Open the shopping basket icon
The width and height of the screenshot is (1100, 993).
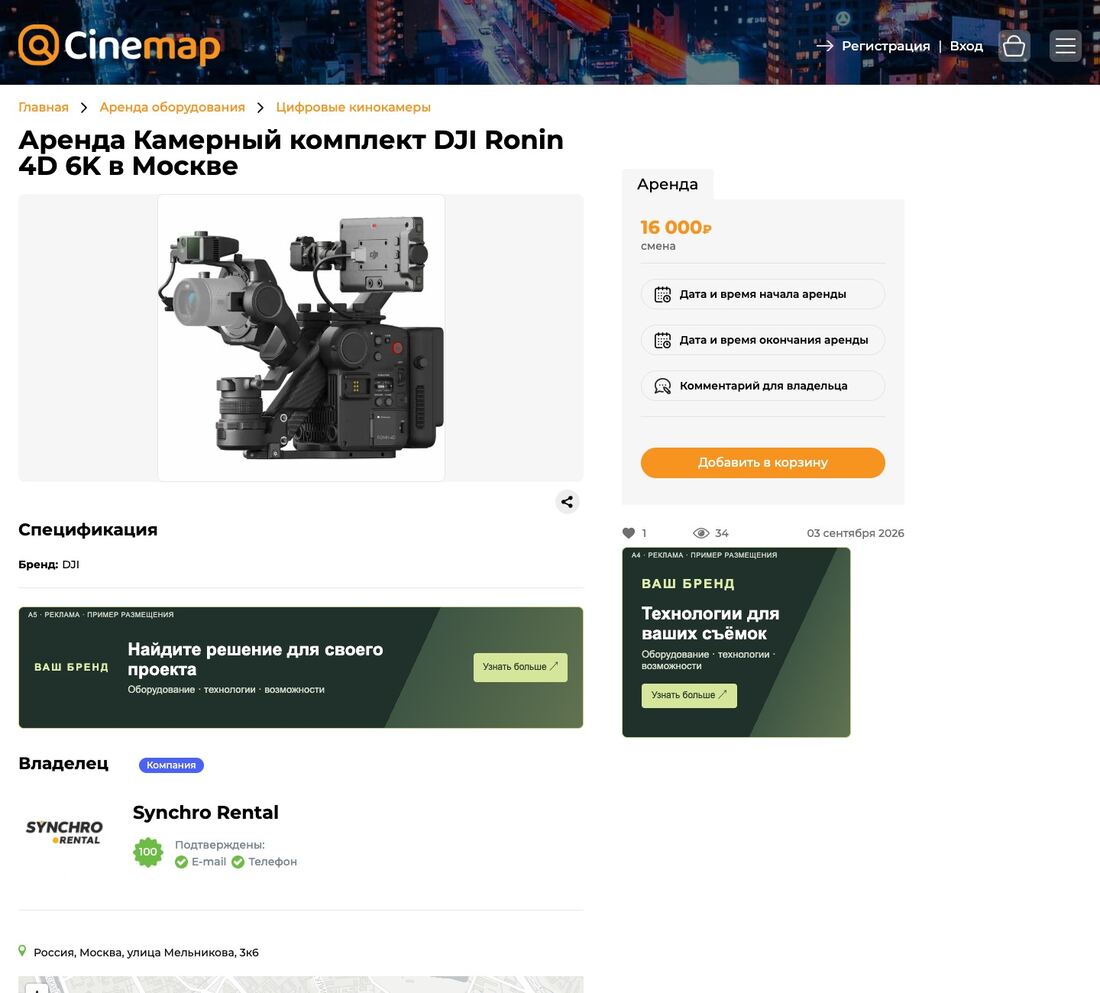[x=1014, y=46]
